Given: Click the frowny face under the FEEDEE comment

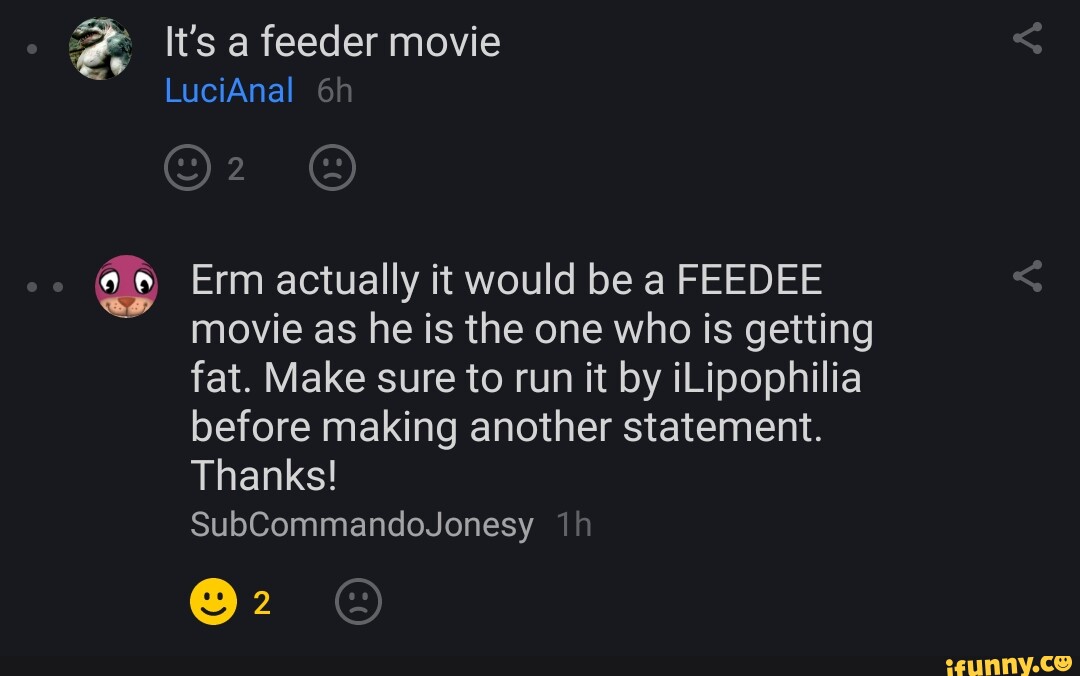Looking at the screenshot, I should [359, 601].
